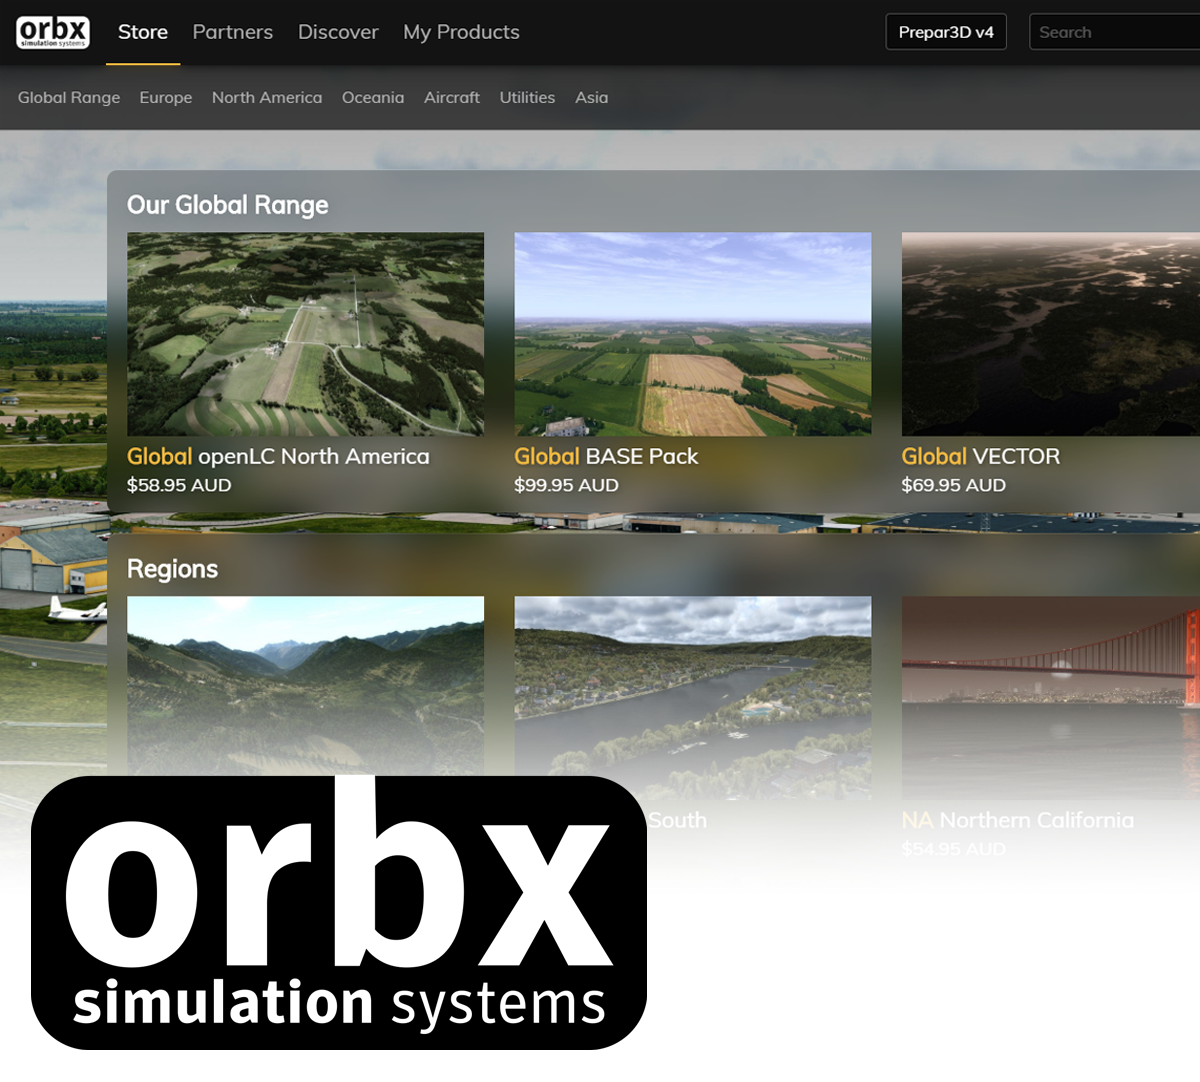Click NA Northern California title
1200x1082 pixels.
[x=1018, y=821]
